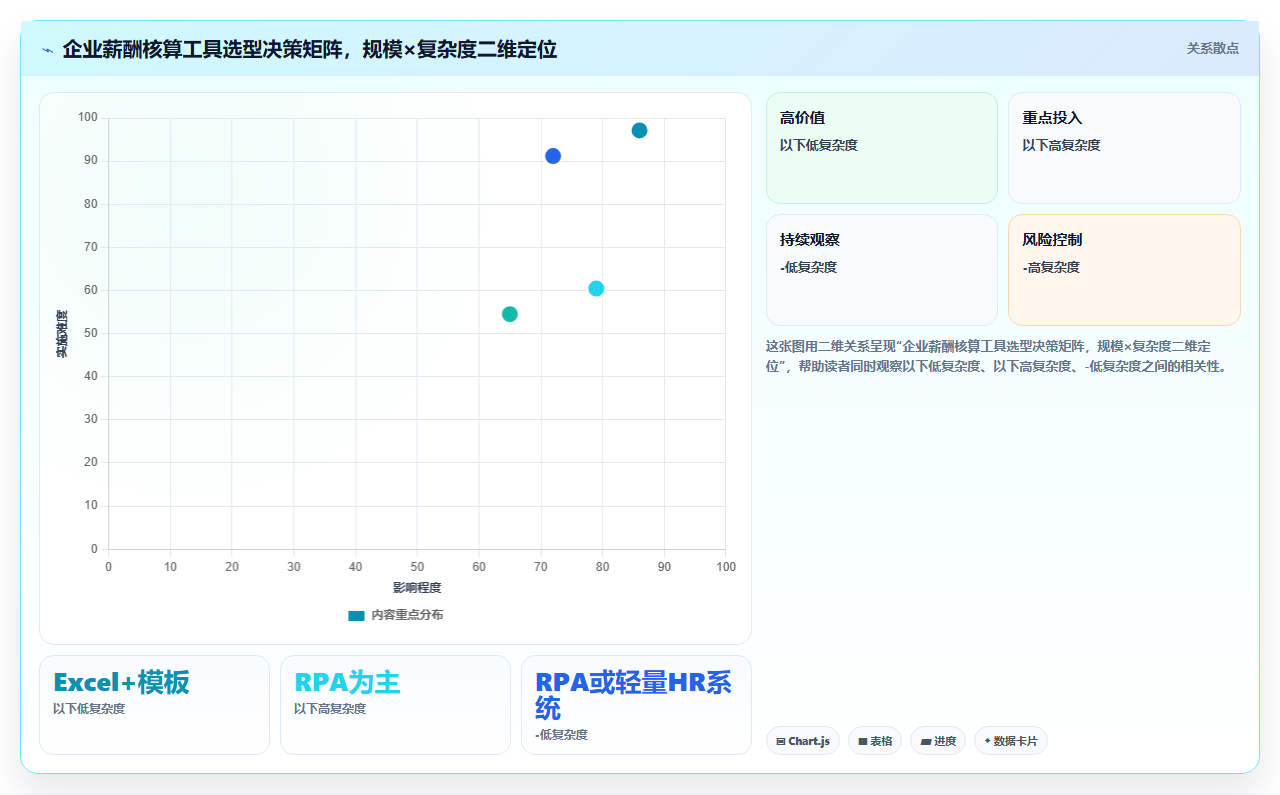The image size is (1280, 795).
Task: Click the 表格 tag icon
Action: click(862, 742)
